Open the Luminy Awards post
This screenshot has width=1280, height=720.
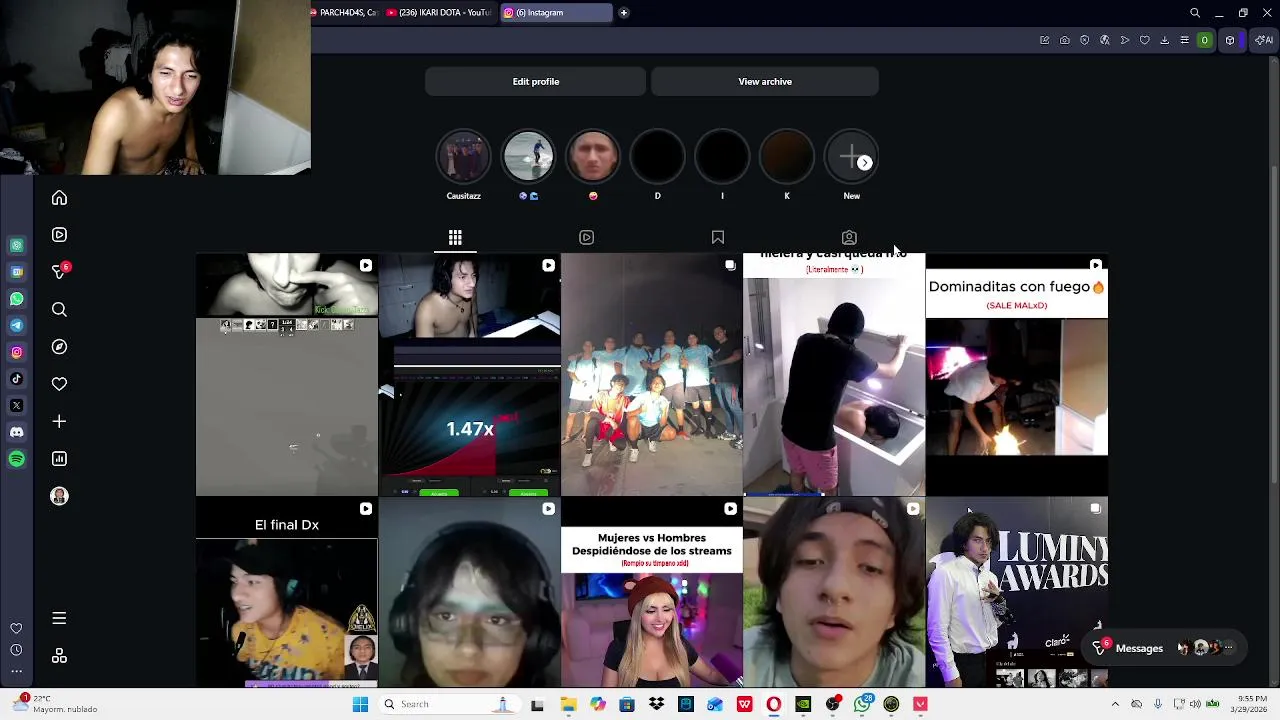pyautogui.click(x=1017, y=593)
